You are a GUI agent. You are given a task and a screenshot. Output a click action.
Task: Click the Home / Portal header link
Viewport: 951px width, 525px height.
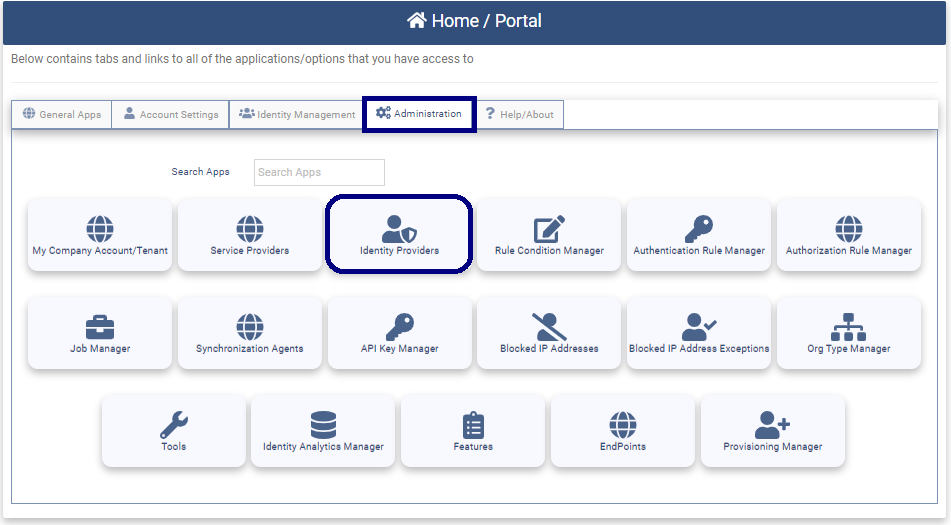(x=475, y=21)
